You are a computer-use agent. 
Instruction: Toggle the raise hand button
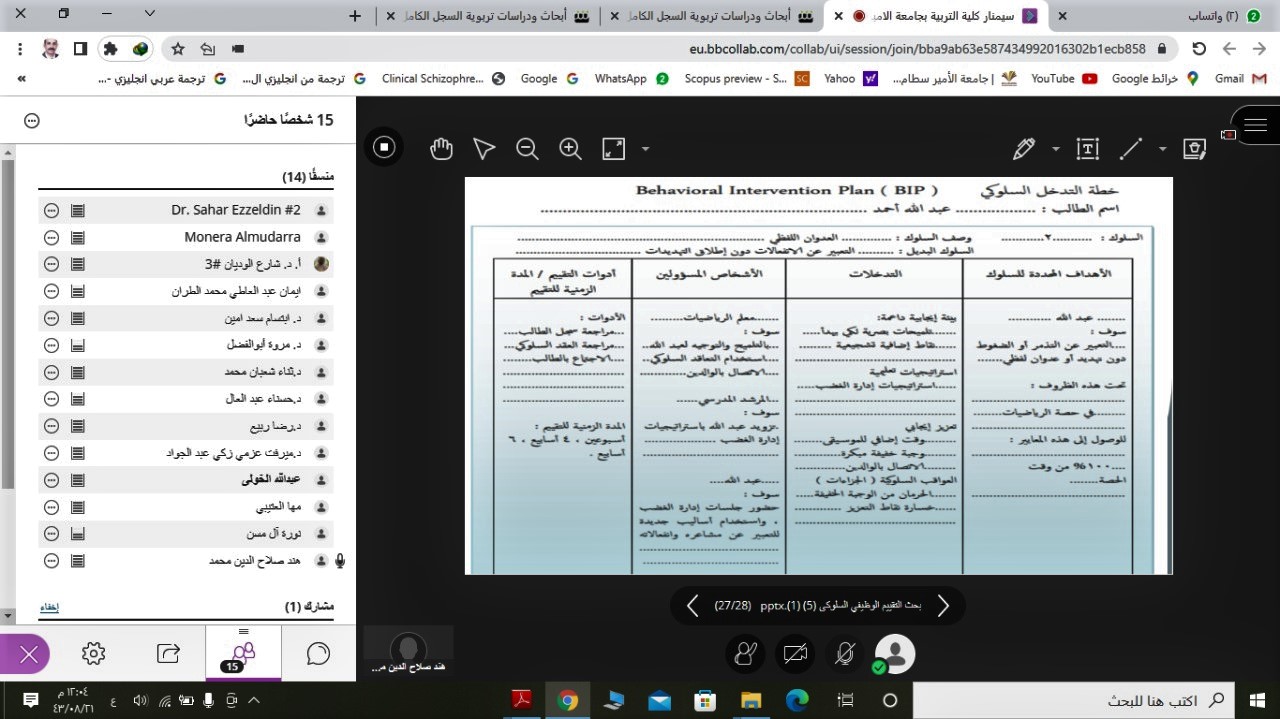[x=745, y=654]
